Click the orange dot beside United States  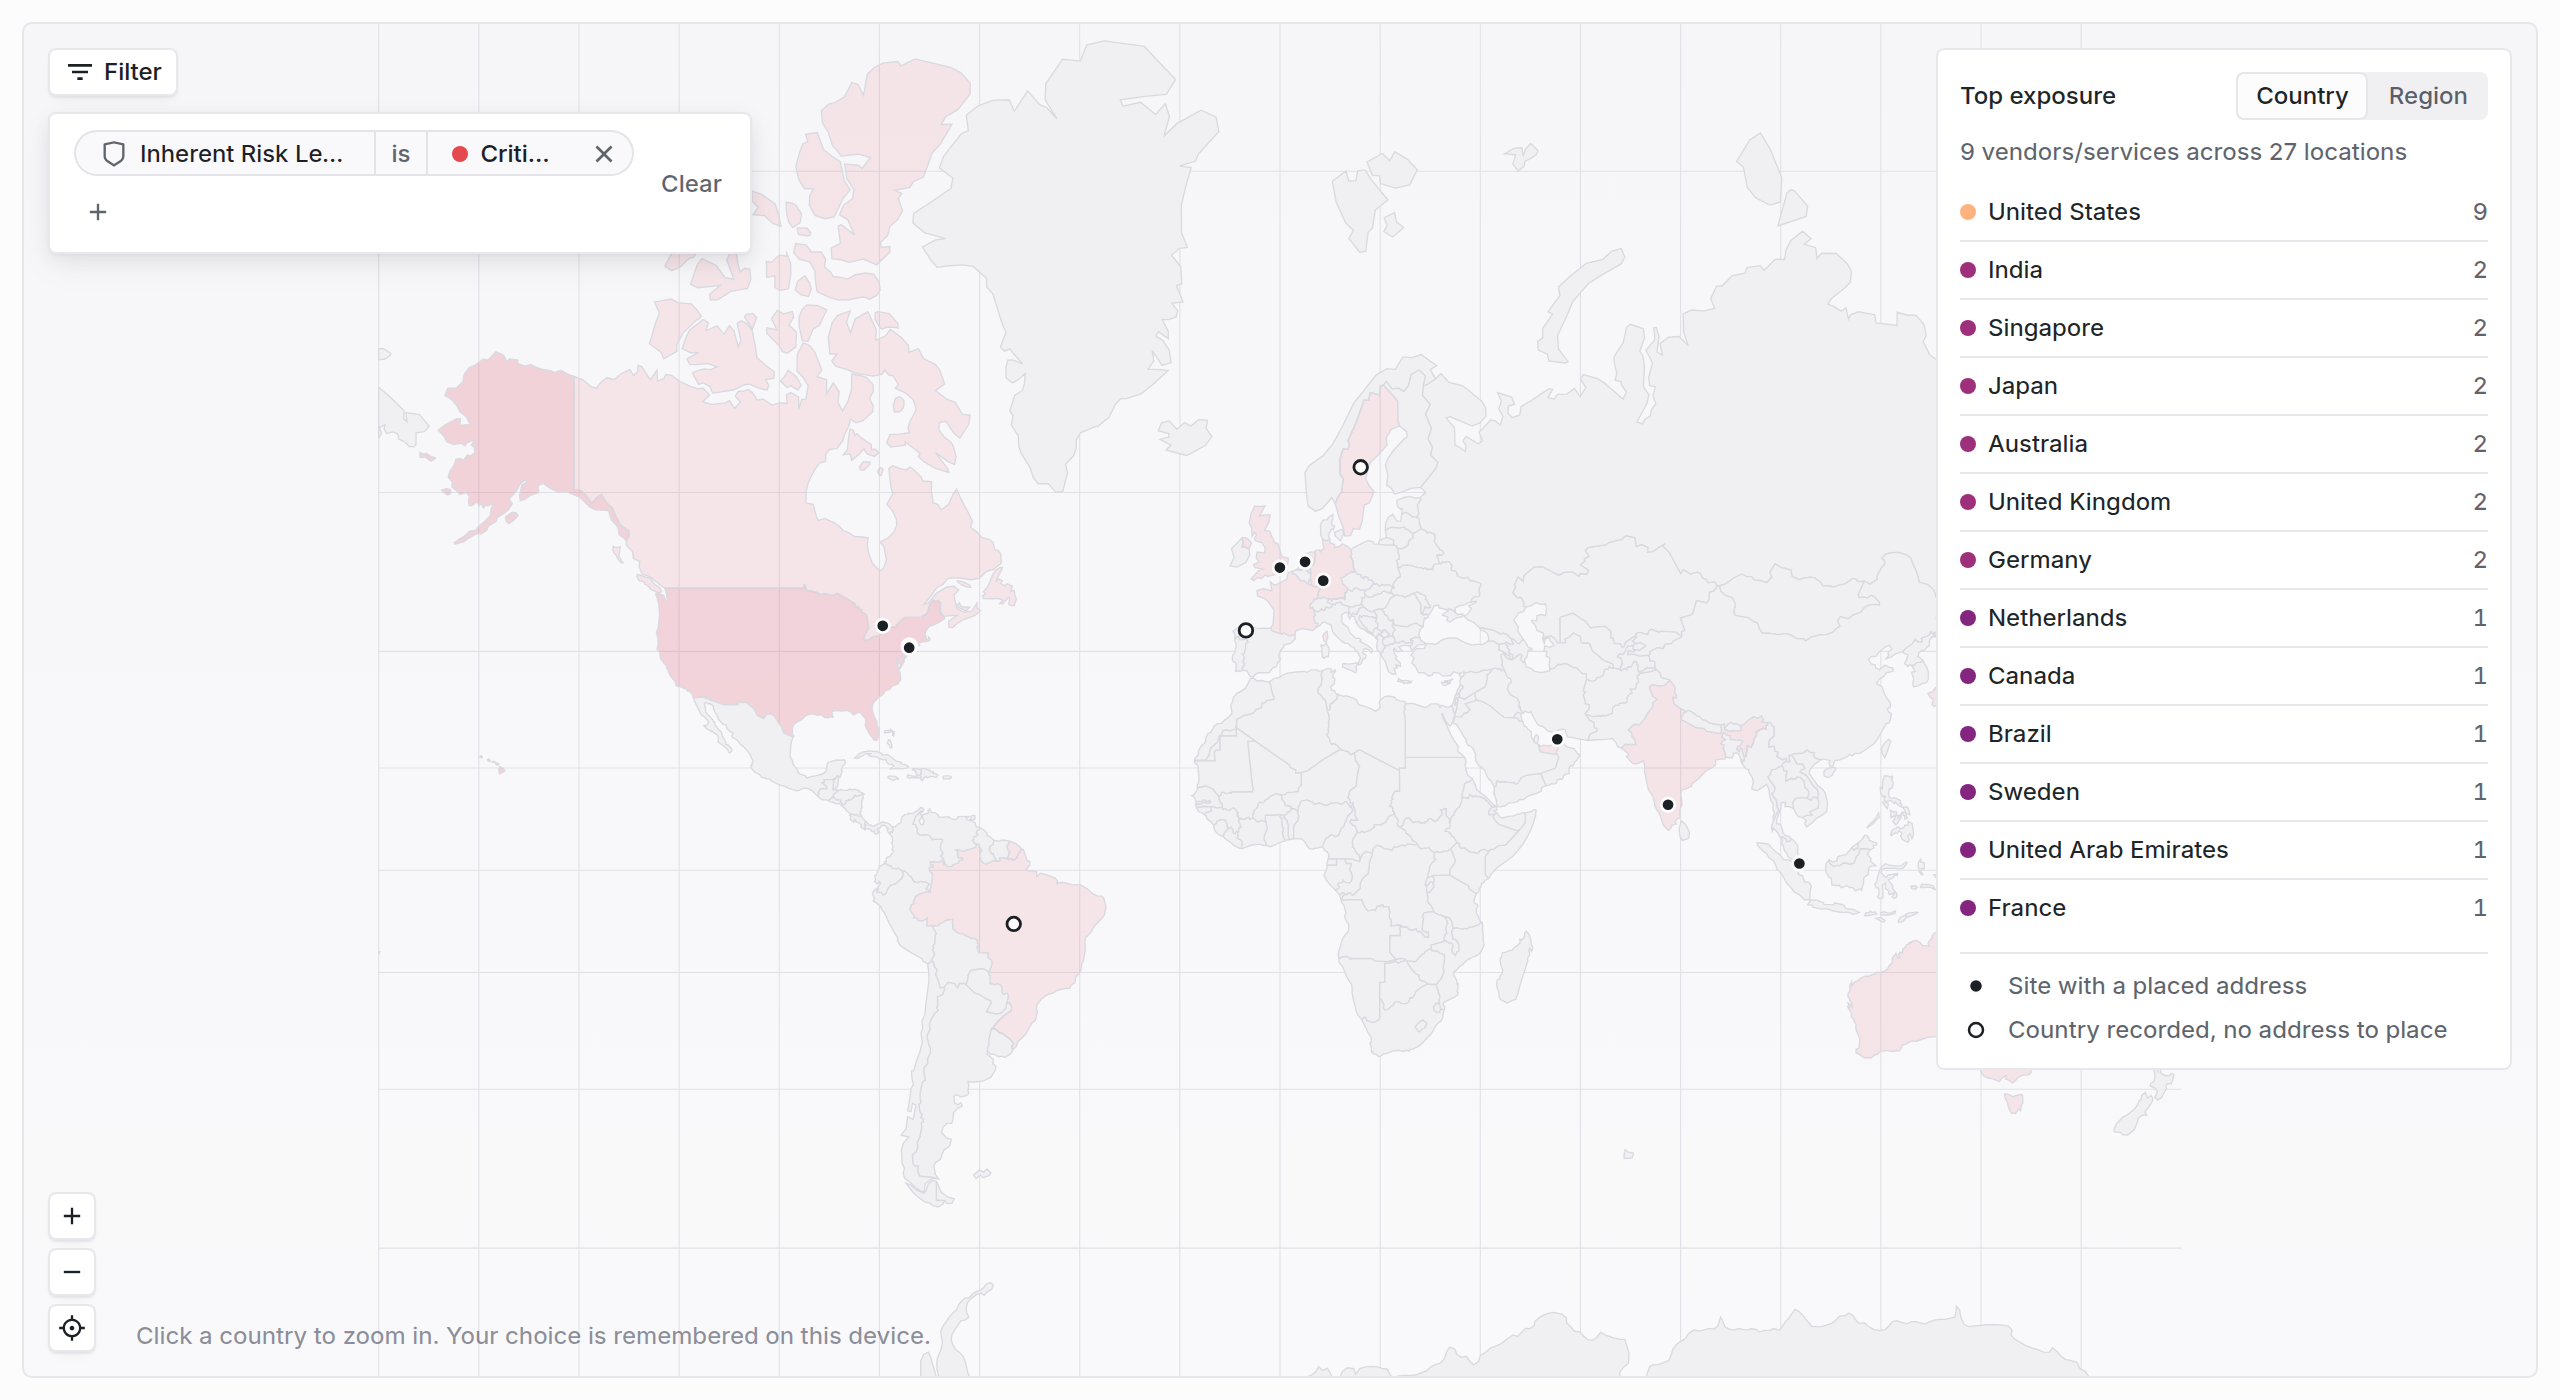click(1968, 212)
